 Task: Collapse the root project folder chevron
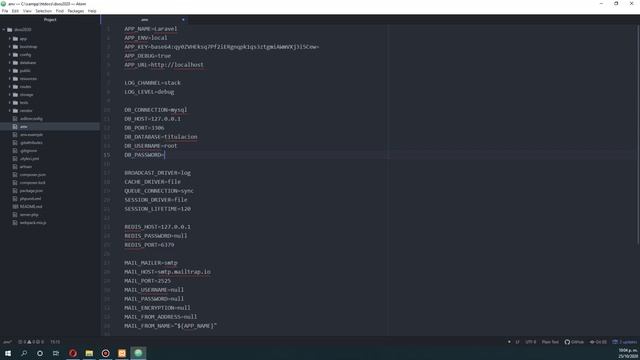4,30
